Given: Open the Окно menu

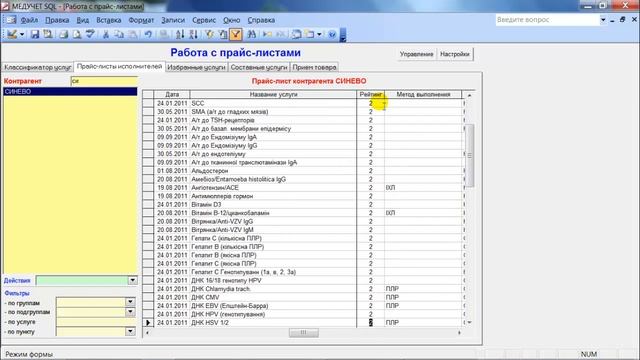Looking at the screenshot, I should [x=231, y=20].
